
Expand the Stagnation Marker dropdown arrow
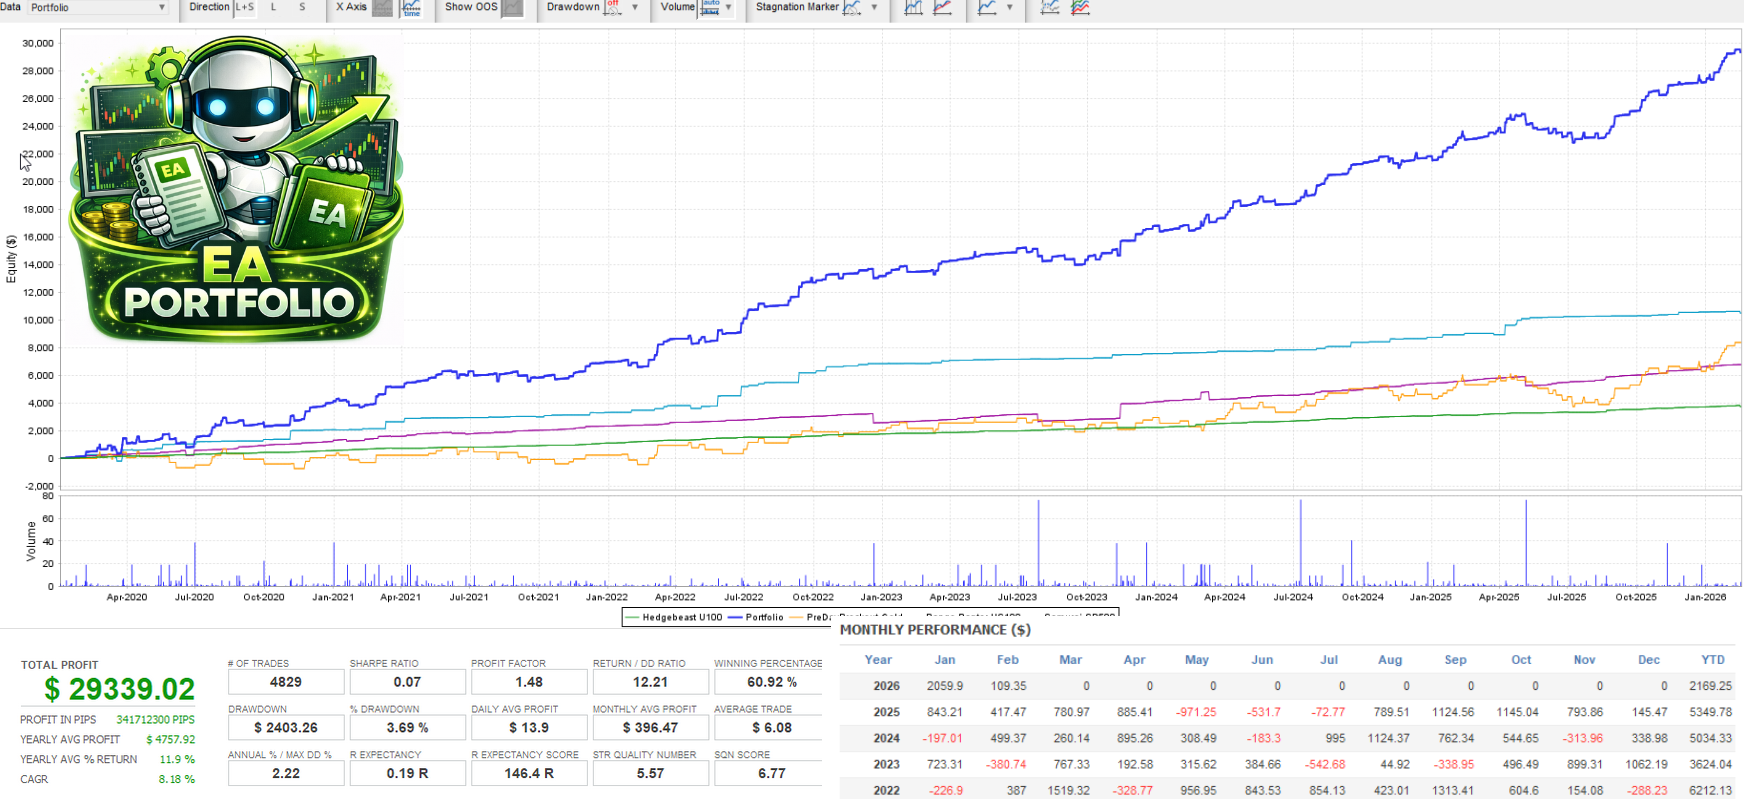(874, 8)
